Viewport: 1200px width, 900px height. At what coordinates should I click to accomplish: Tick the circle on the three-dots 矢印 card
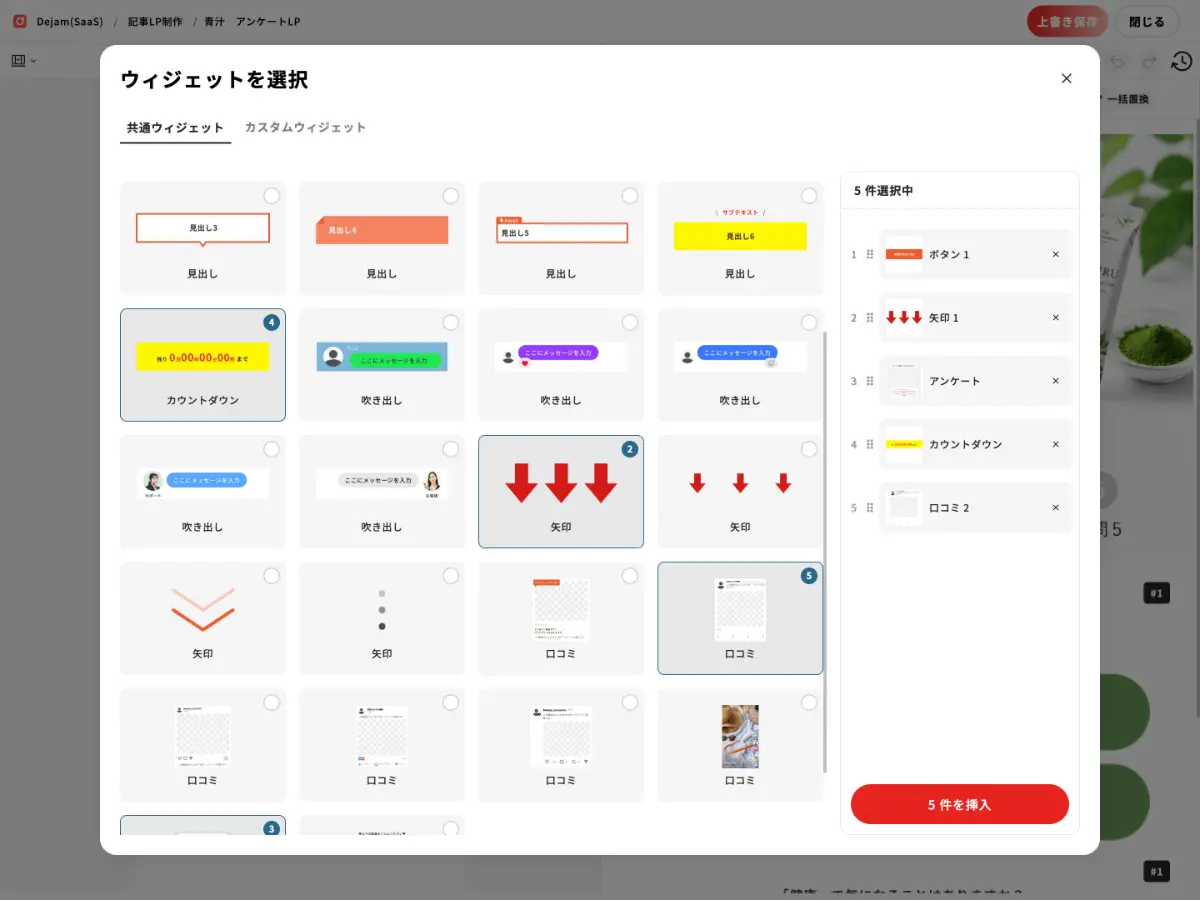tap(450, 576)
